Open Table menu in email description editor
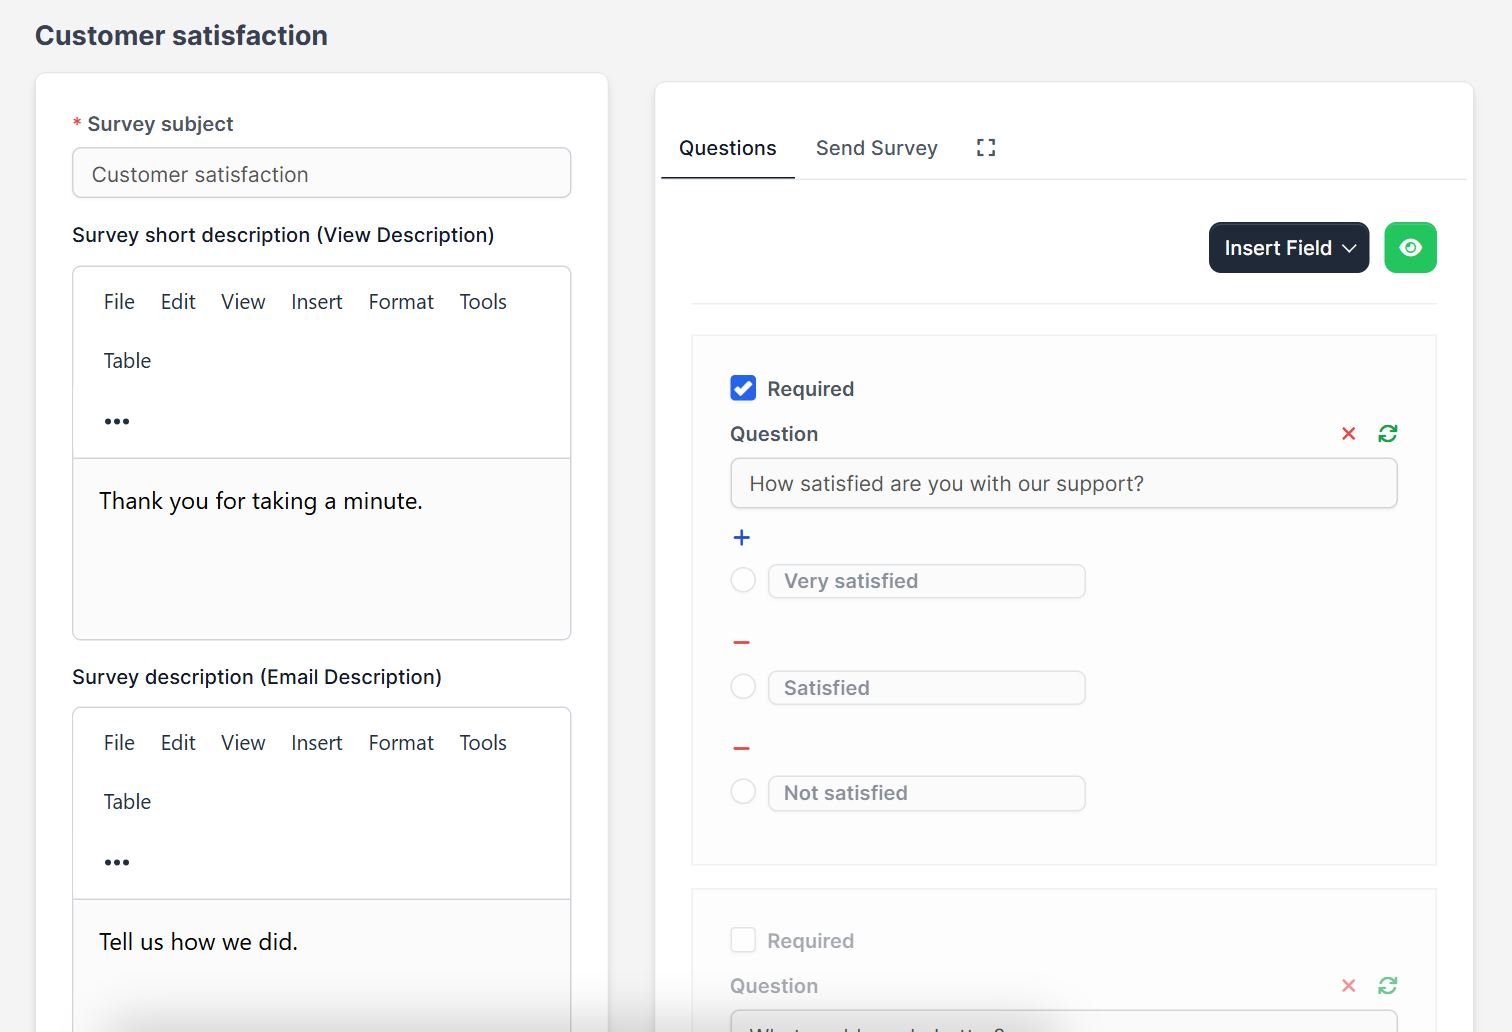 pyautogui.click(x=127, y=802)
